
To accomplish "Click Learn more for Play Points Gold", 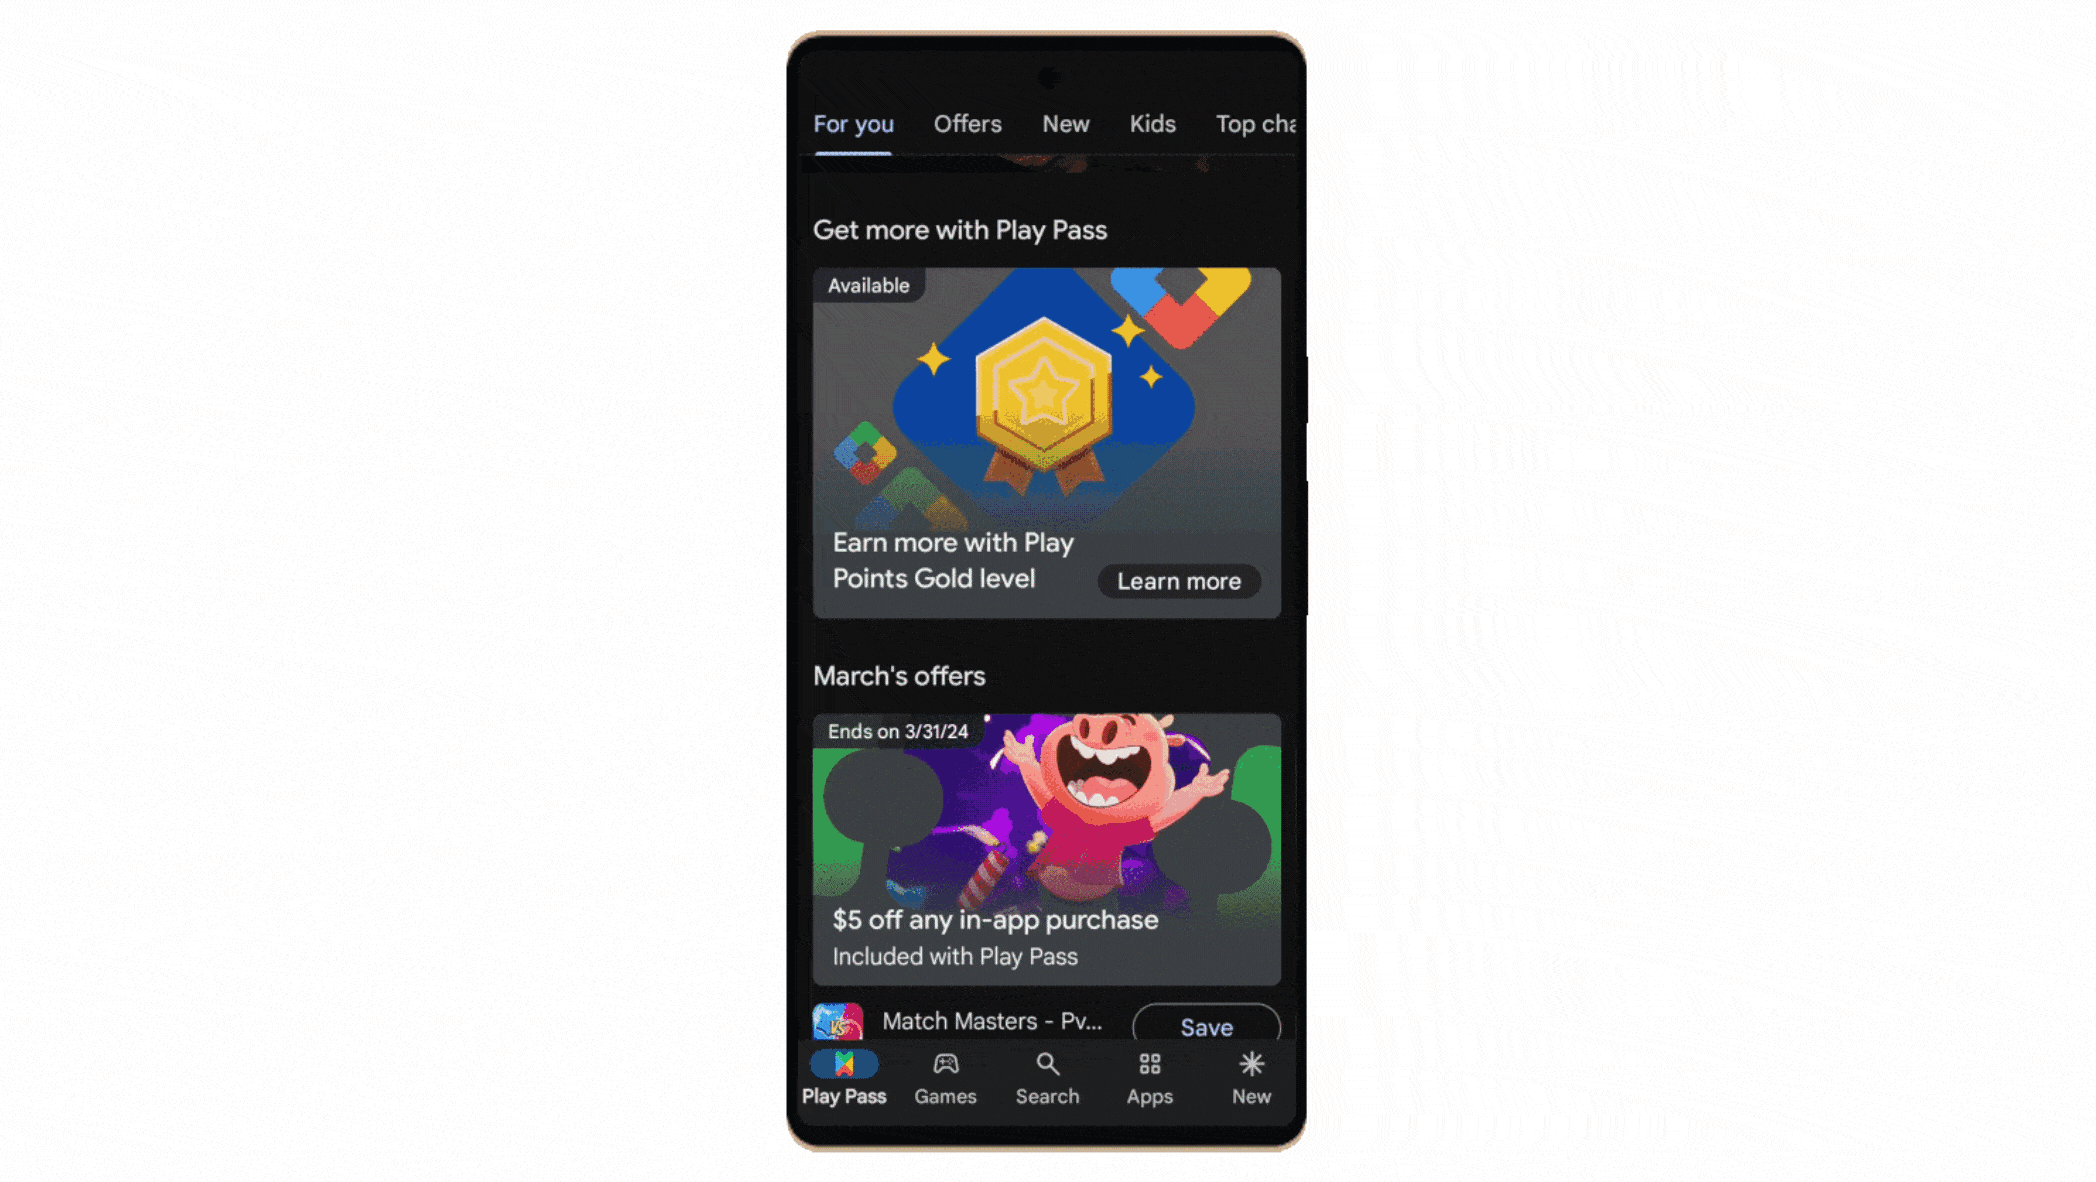I will point(1178,580).
